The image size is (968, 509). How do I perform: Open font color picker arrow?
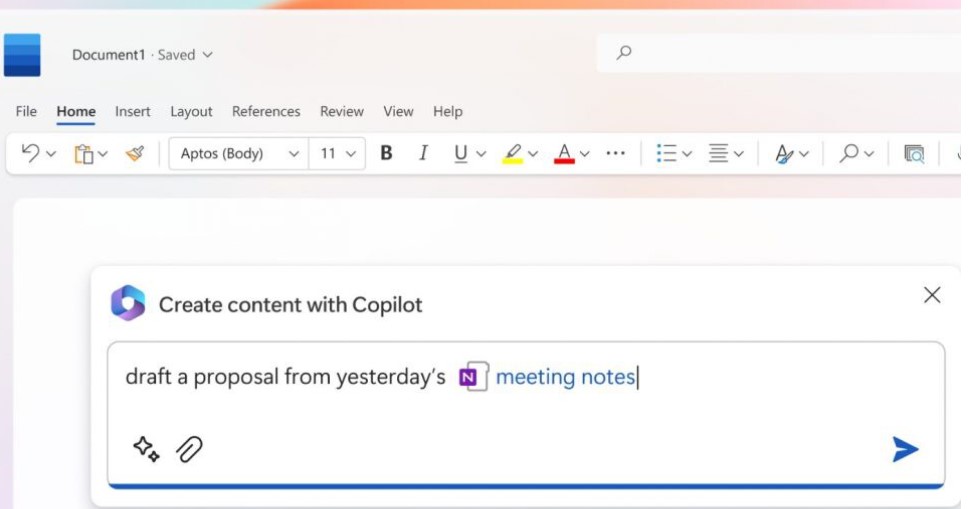point(585,154)
